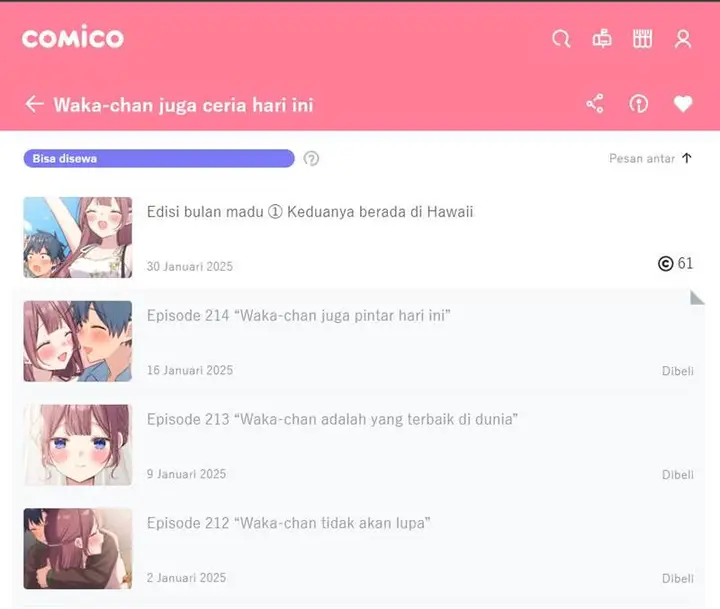Screen dimensions: 720x609
Task: Click the 61 coin price indicator
Action: tap(675, 263)
